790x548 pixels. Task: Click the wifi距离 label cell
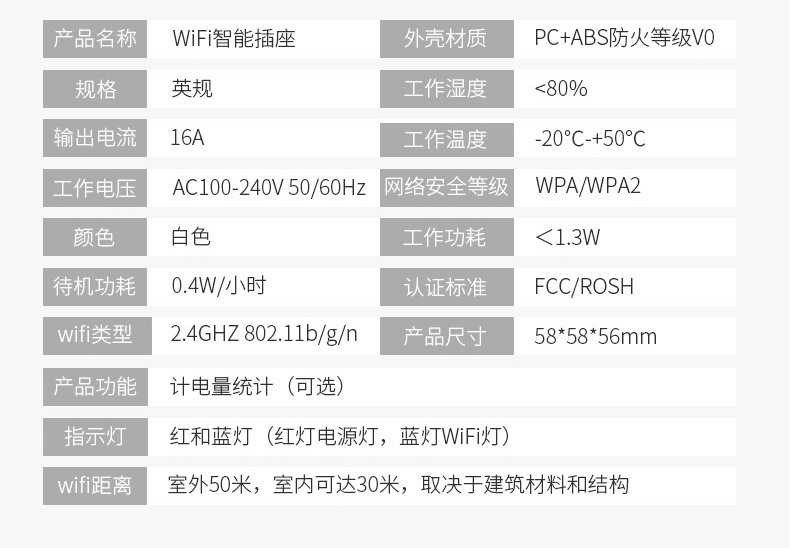pyautogui.click(x=95, y=486)
